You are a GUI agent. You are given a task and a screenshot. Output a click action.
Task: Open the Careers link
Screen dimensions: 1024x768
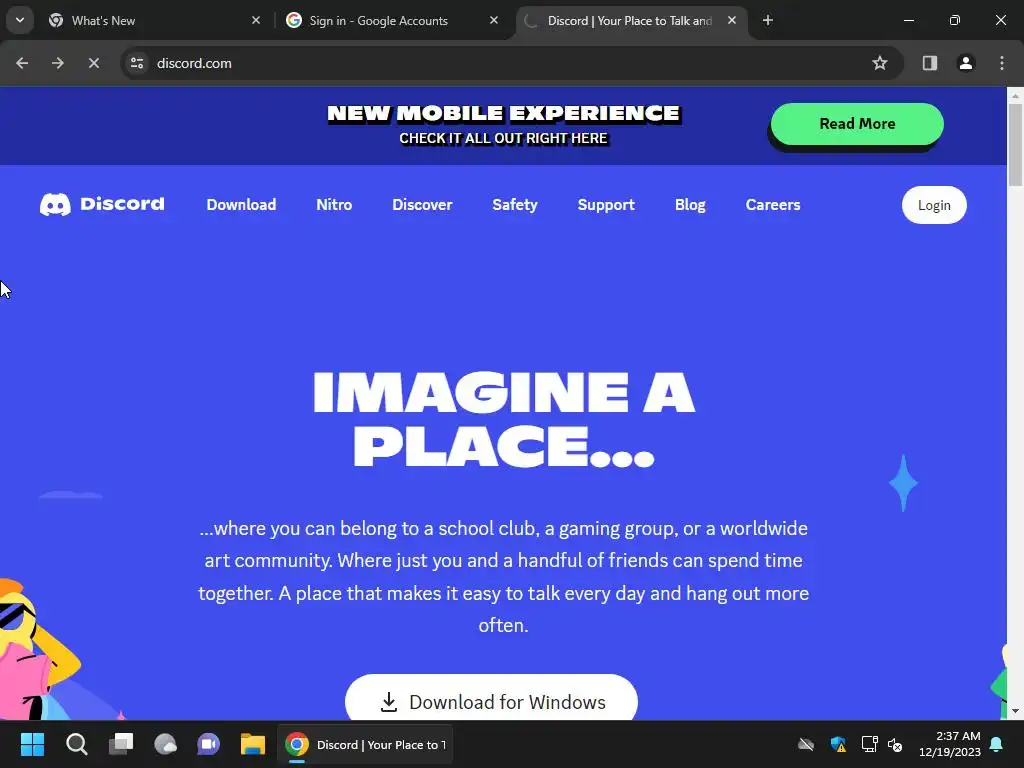tap(773, 205)
